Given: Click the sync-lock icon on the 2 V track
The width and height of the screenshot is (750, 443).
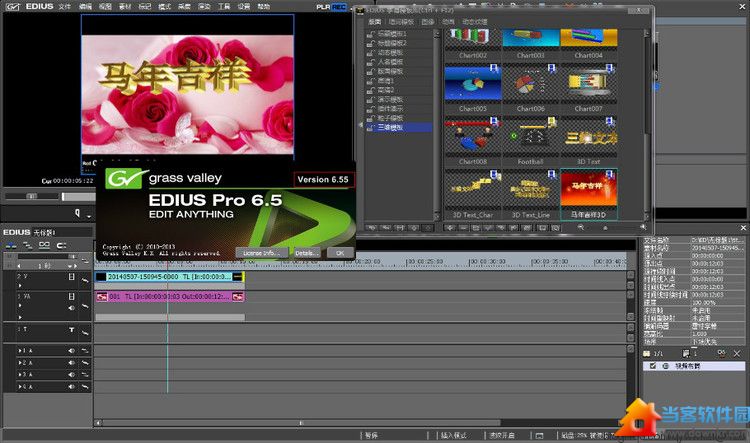Looking at the screenshot, I should (x=85, y=280).
